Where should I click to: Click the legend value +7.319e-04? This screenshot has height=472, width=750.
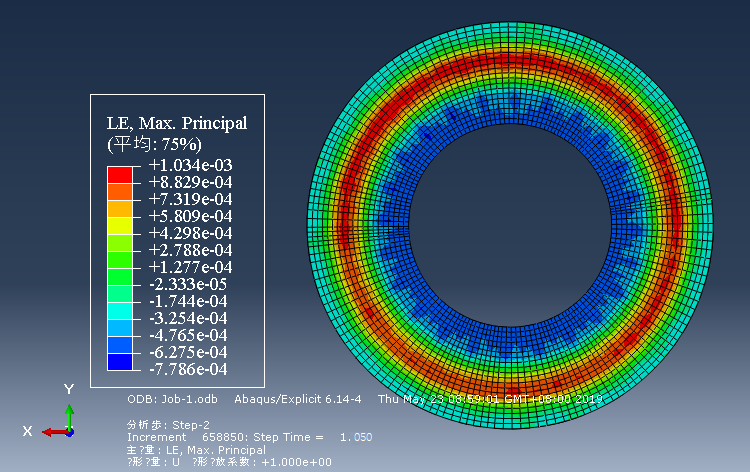point(190,199)
